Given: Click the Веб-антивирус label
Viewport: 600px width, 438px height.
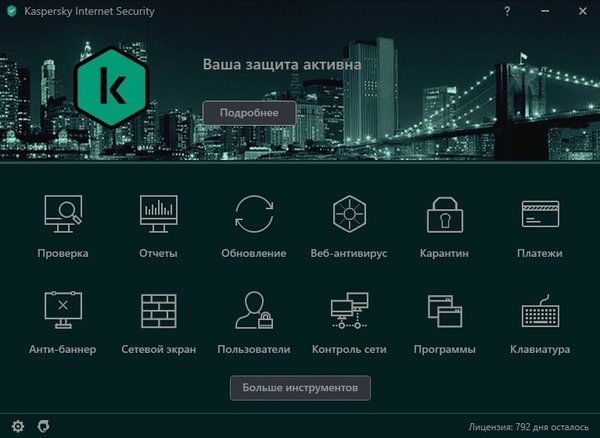Looking at the screenshot, I should (349, 254).
